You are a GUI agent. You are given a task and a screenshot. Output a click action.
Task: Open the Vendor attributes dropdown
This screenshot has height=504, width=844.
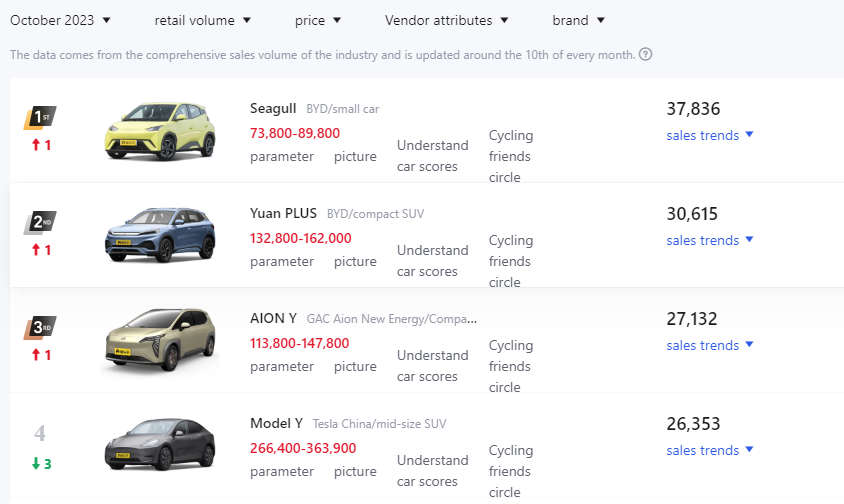click(446, 20)
